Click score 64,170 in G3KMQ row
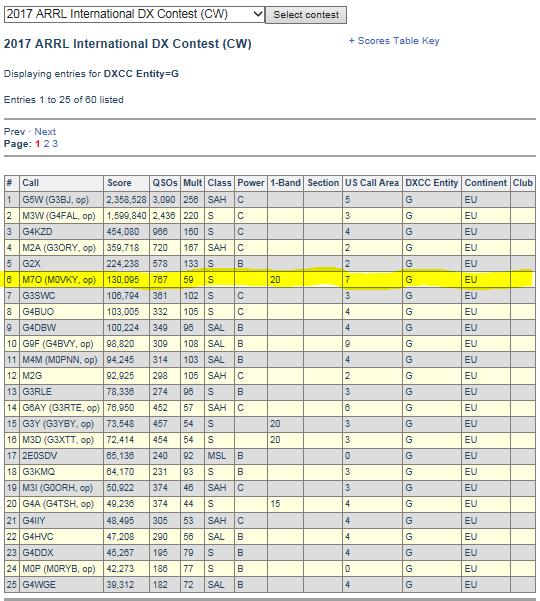Viewport: 540px width, 601px height. click(x=120, y=472)
